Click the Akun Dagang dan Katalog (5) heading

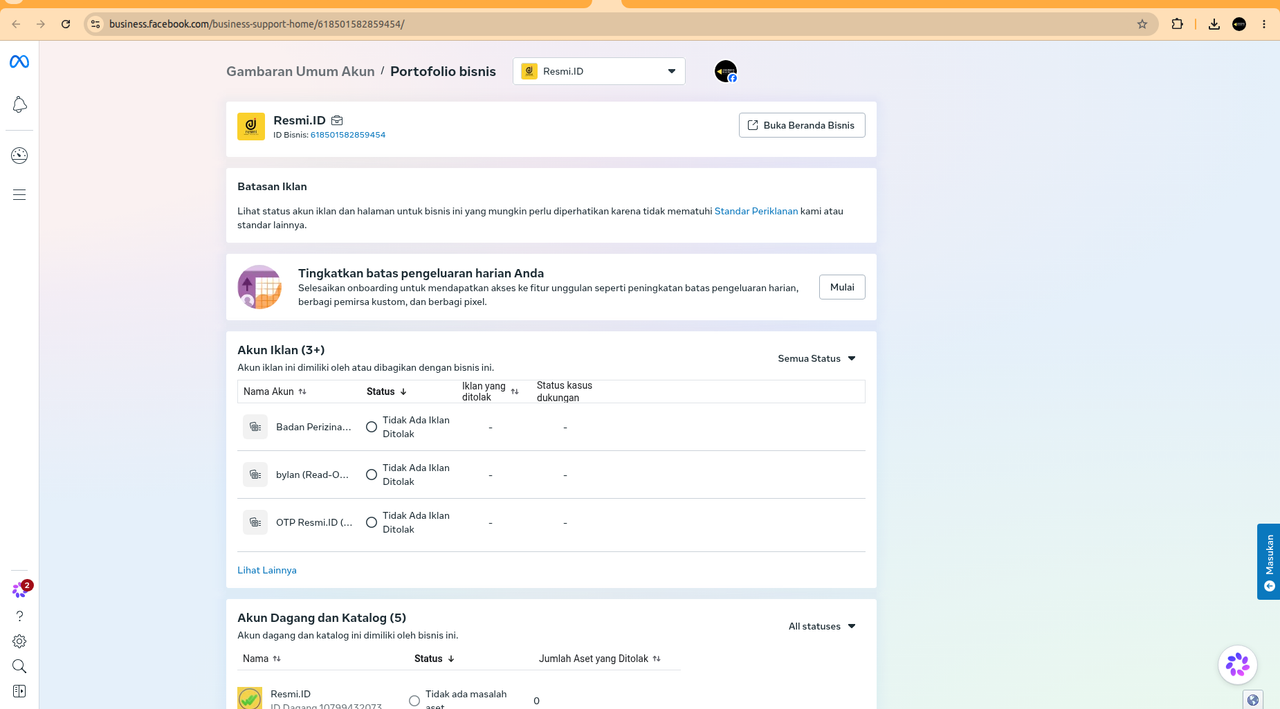[322, 618]
